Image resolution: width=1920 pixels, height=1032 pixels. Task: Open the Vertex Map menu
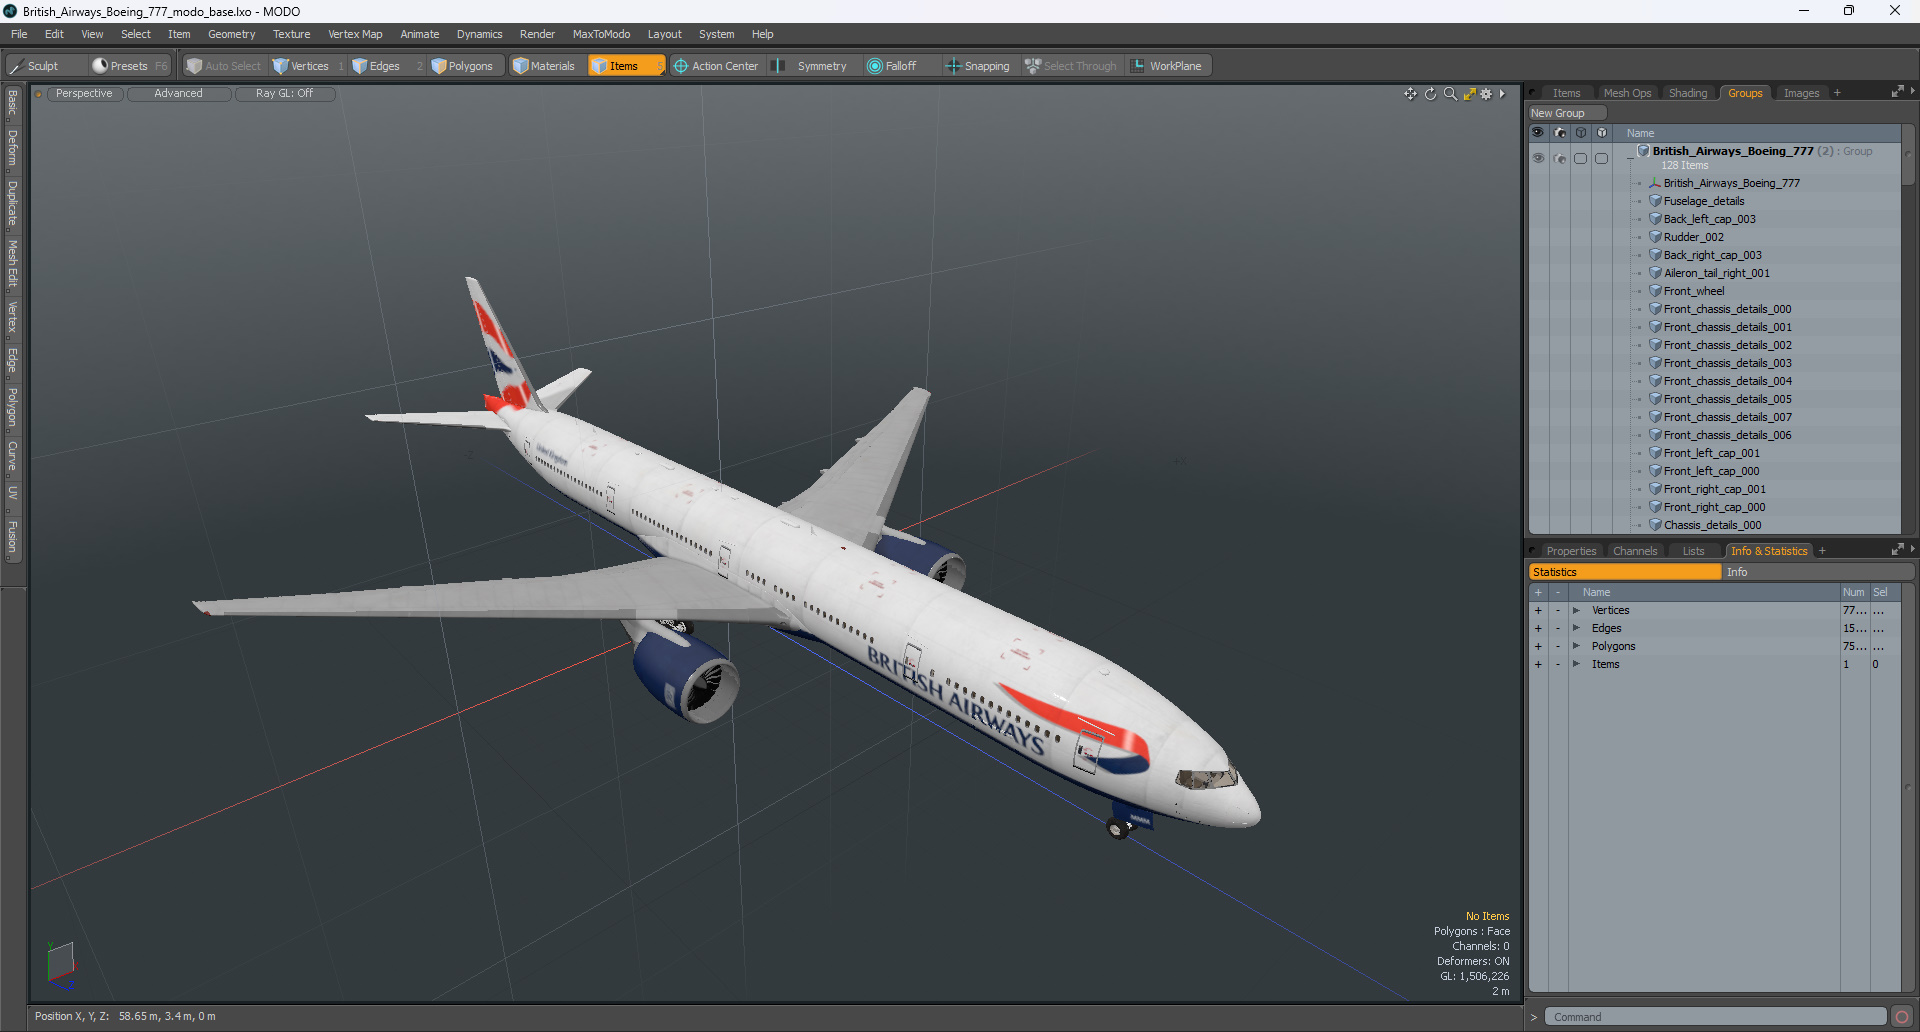[355, 34]
